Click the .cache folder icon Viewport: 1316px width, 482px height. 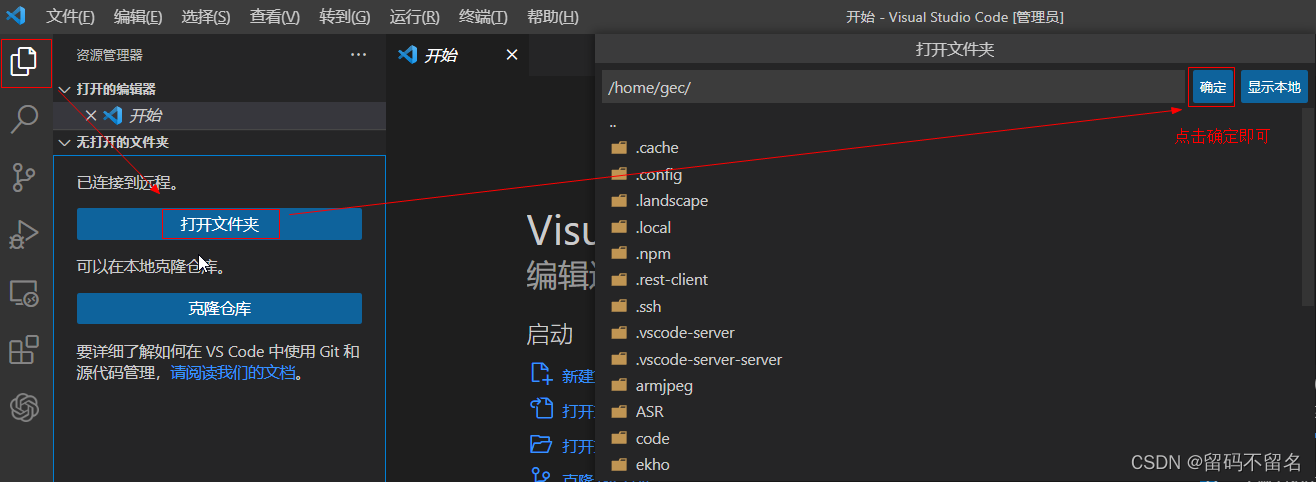pos(618,147)
